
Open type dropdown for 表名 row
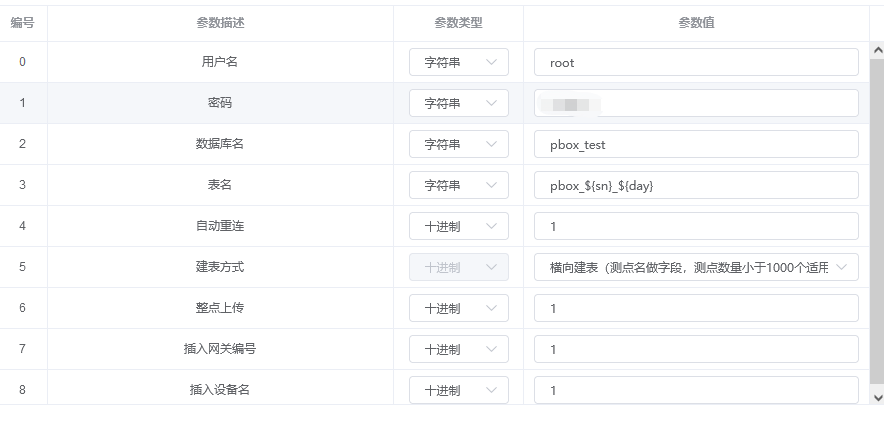coord(458,185)
